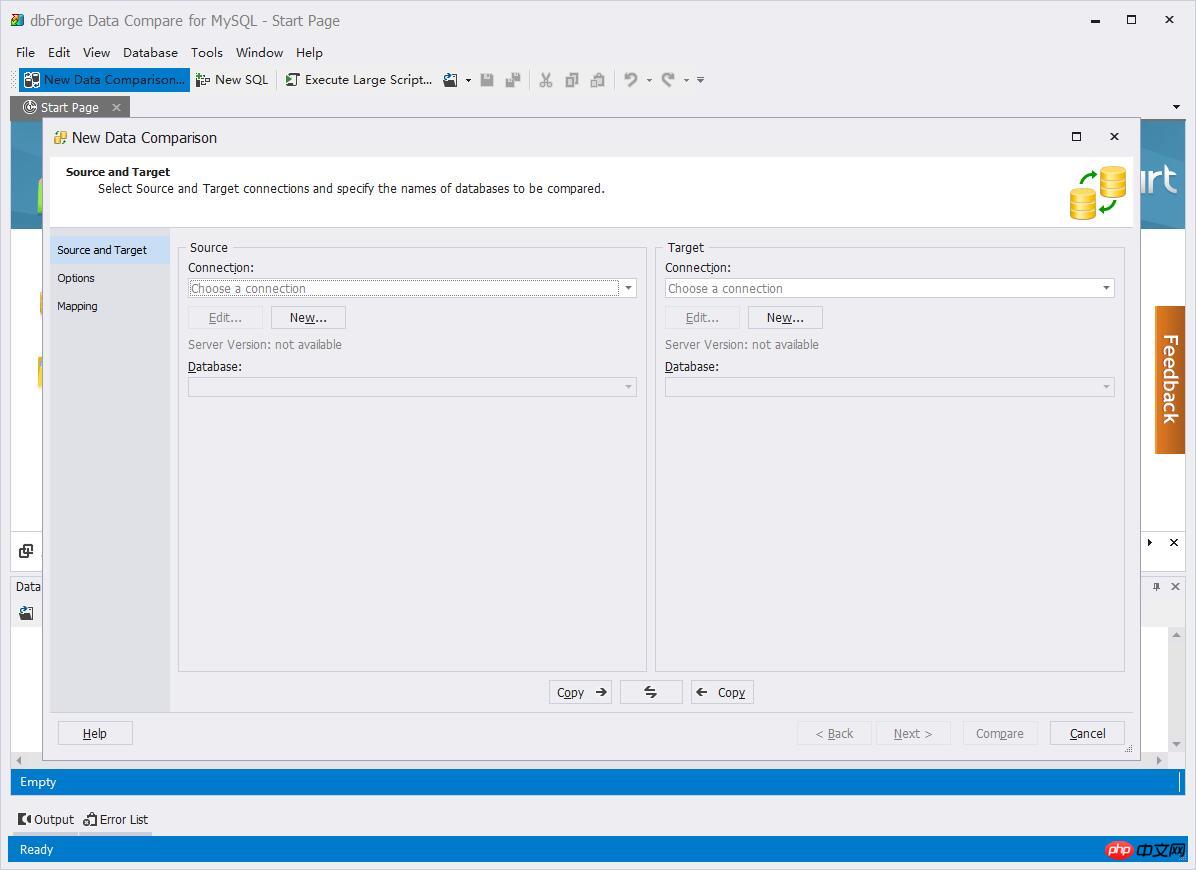The height and width of the screenshot is (870, 1196).
Task: Click the Save icon in the toolbar
Action: 487,80
